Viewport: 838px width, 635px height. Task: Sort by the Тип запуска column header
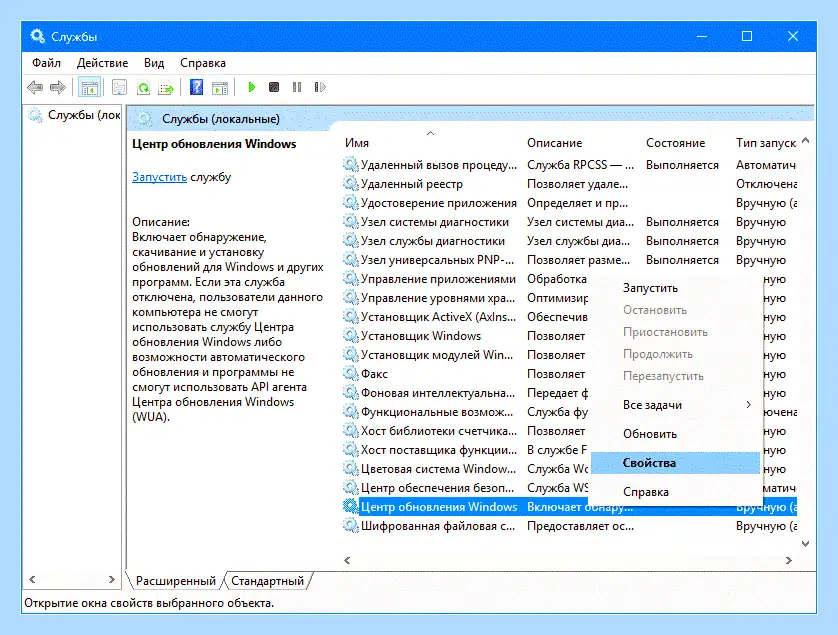[765, 143]
